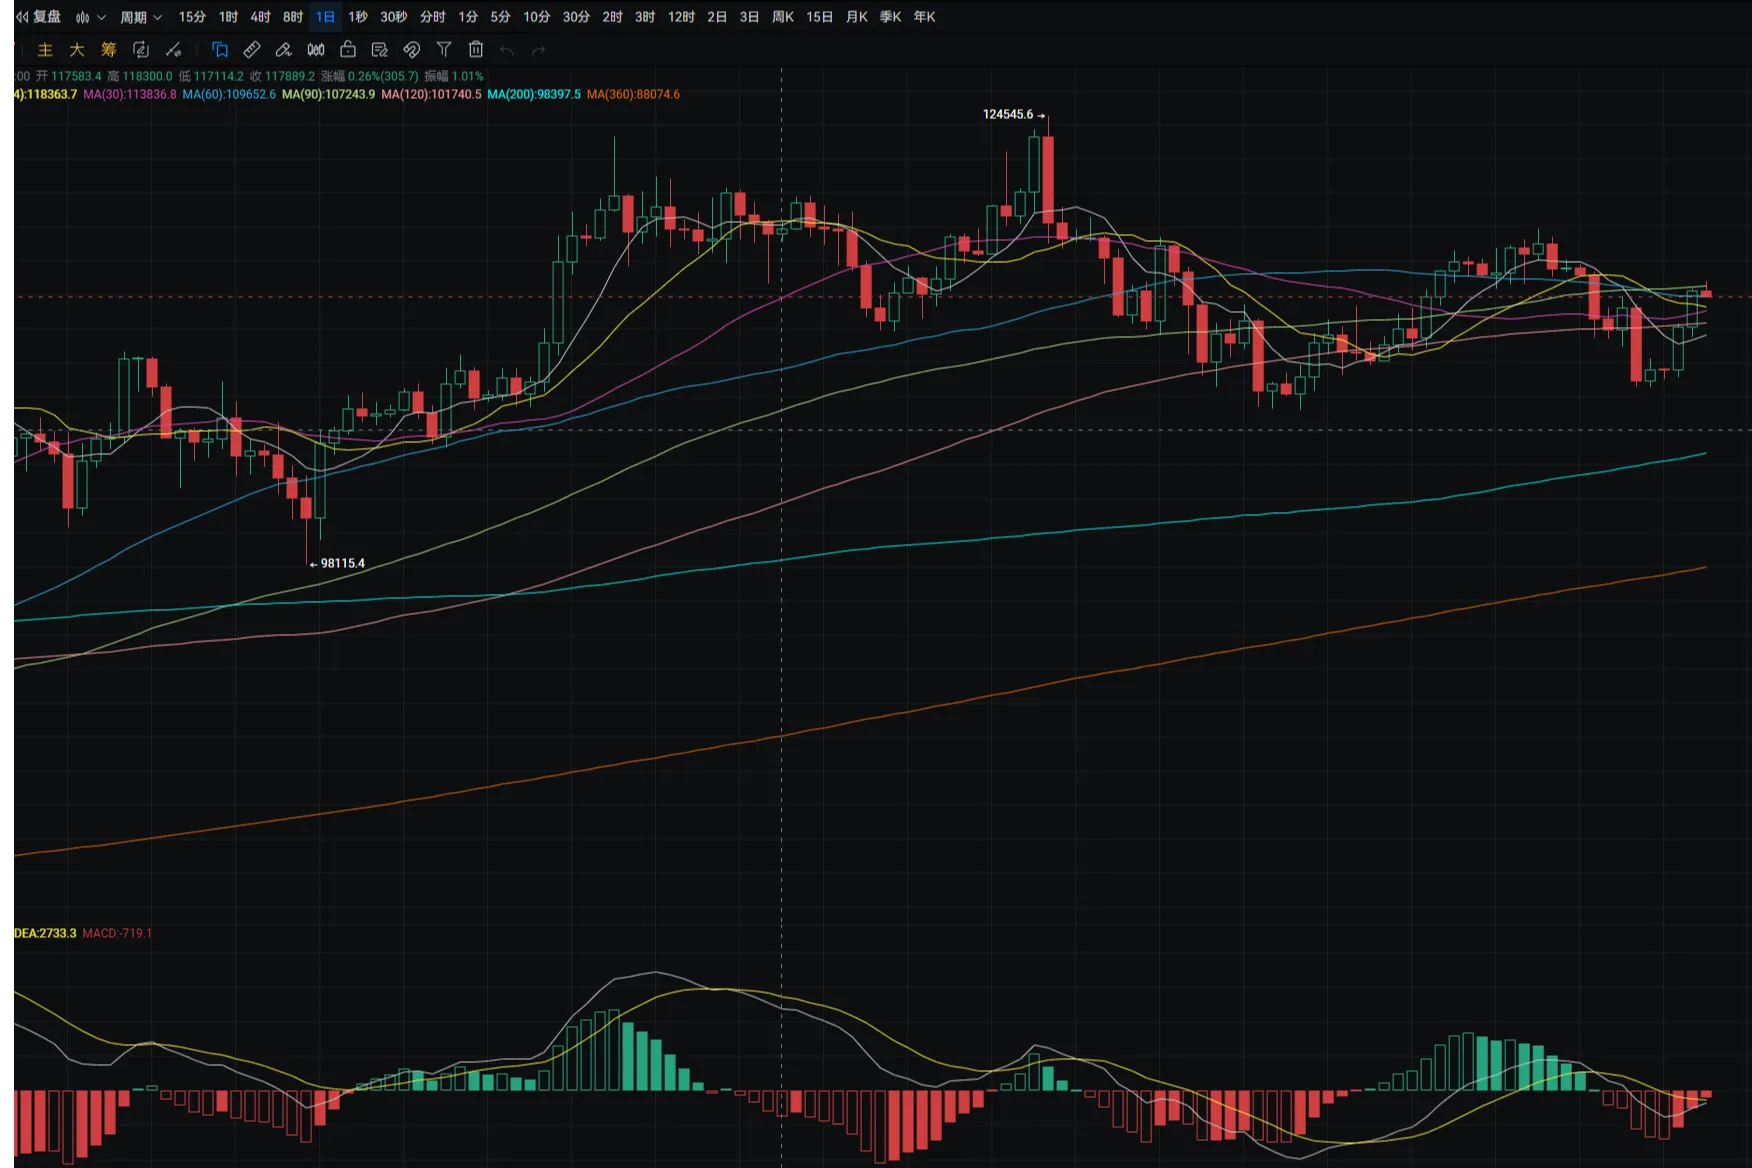1752x1168 pixels.
Task: Switch to 15日 timeframe
Action: point(819,17)
